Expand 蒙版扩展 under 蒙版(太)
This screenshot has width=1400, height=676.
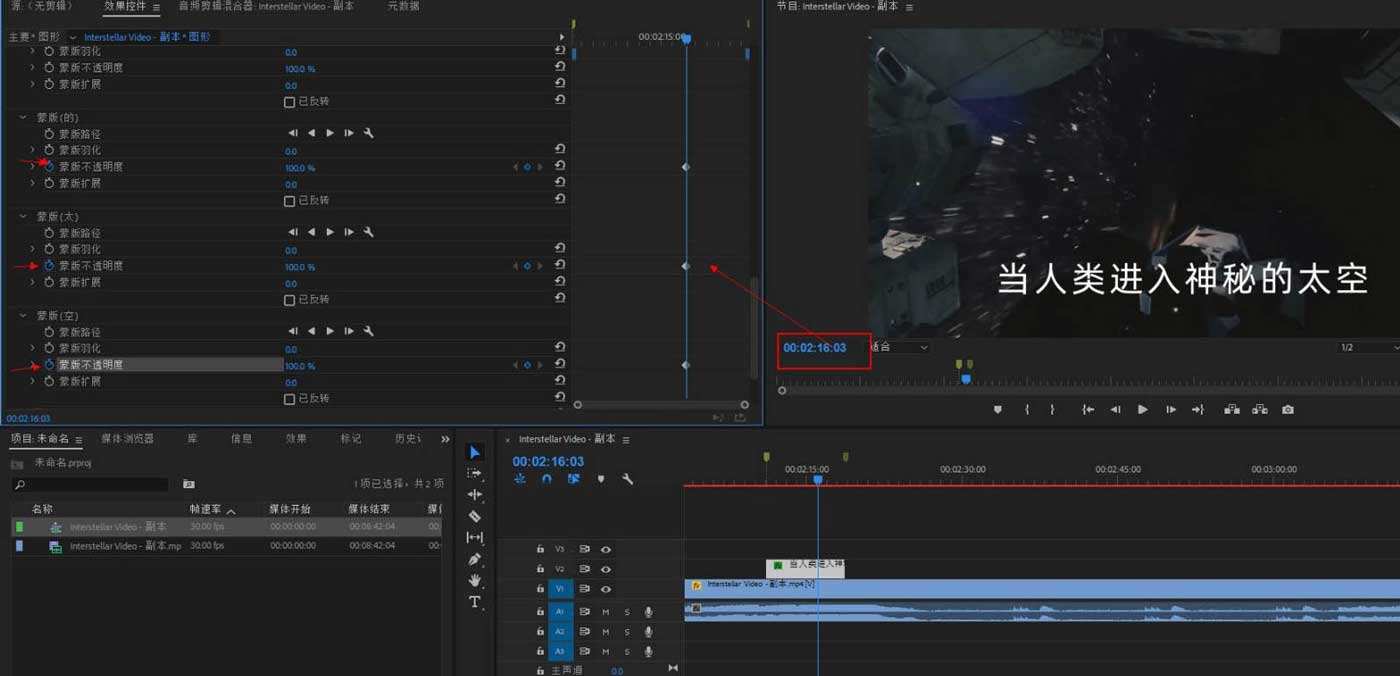coord(32,282)
